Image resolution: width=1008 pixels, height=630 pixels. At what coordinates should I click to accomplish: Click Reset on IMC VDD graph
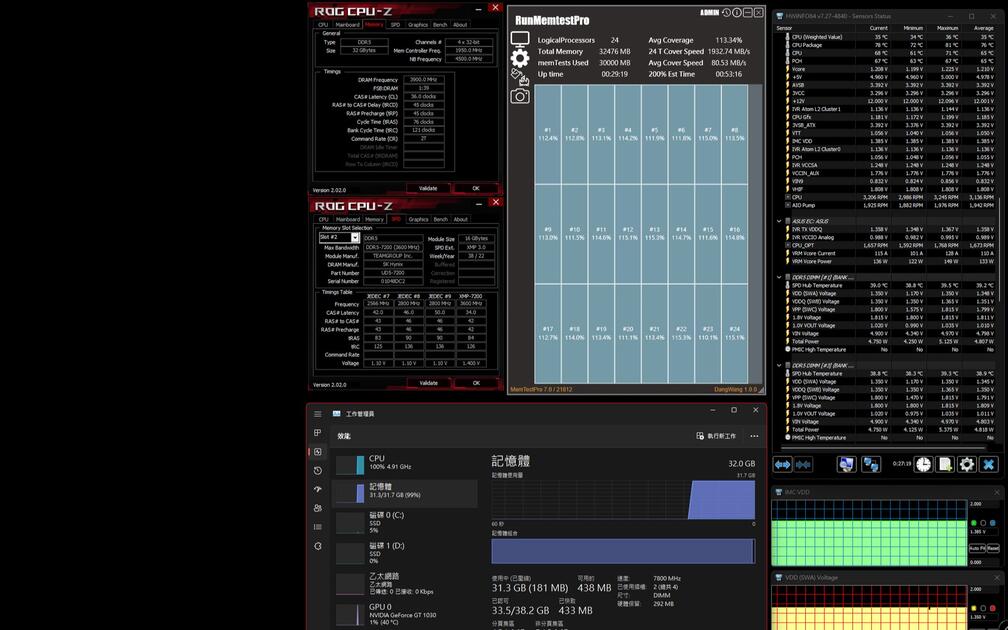click(x=993, y=548)
